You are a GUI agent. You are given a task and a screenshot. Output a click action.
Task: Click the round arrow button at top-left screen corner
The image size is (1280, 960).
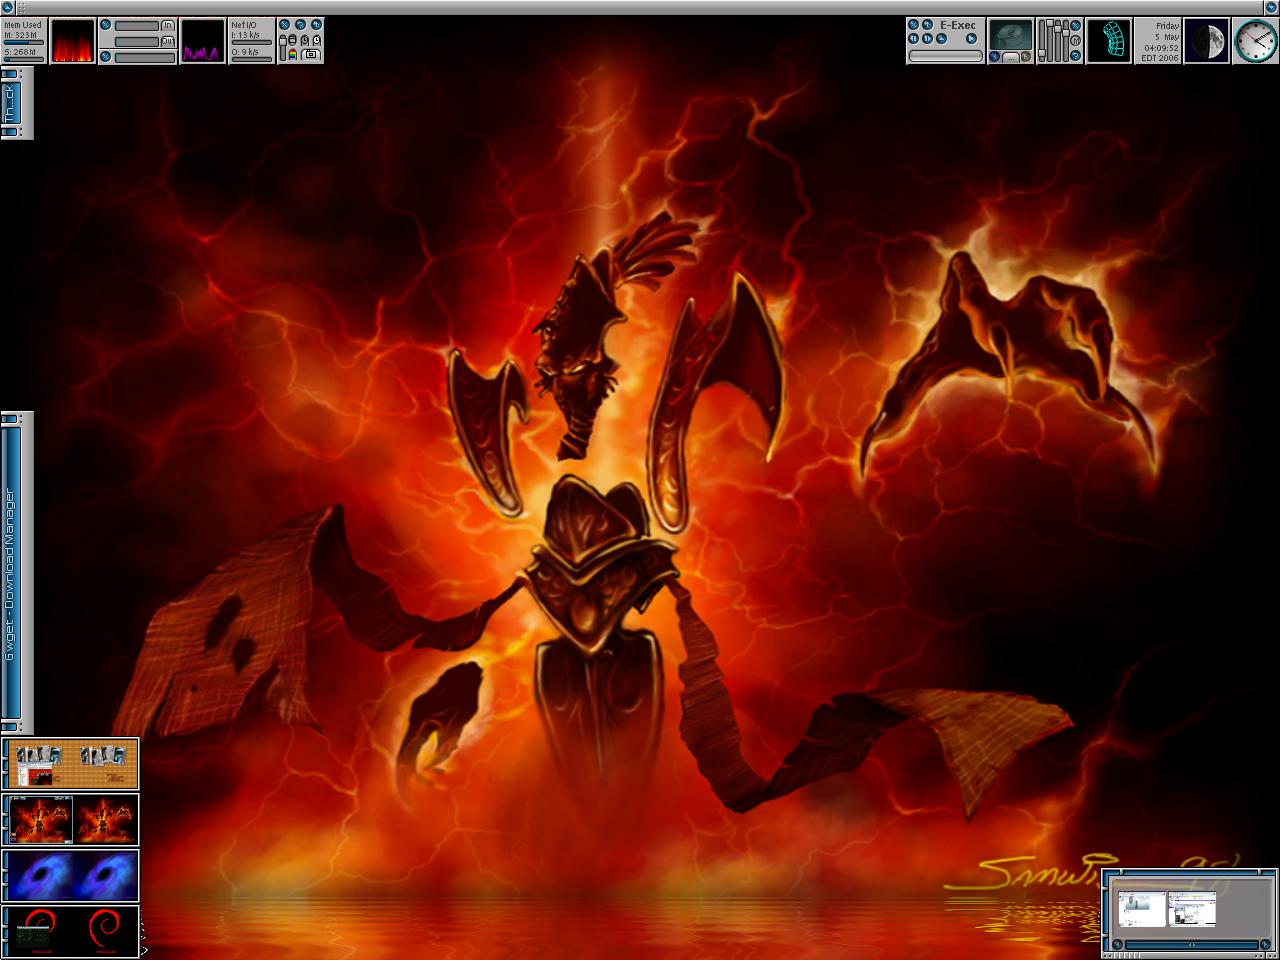coord(7,7)
